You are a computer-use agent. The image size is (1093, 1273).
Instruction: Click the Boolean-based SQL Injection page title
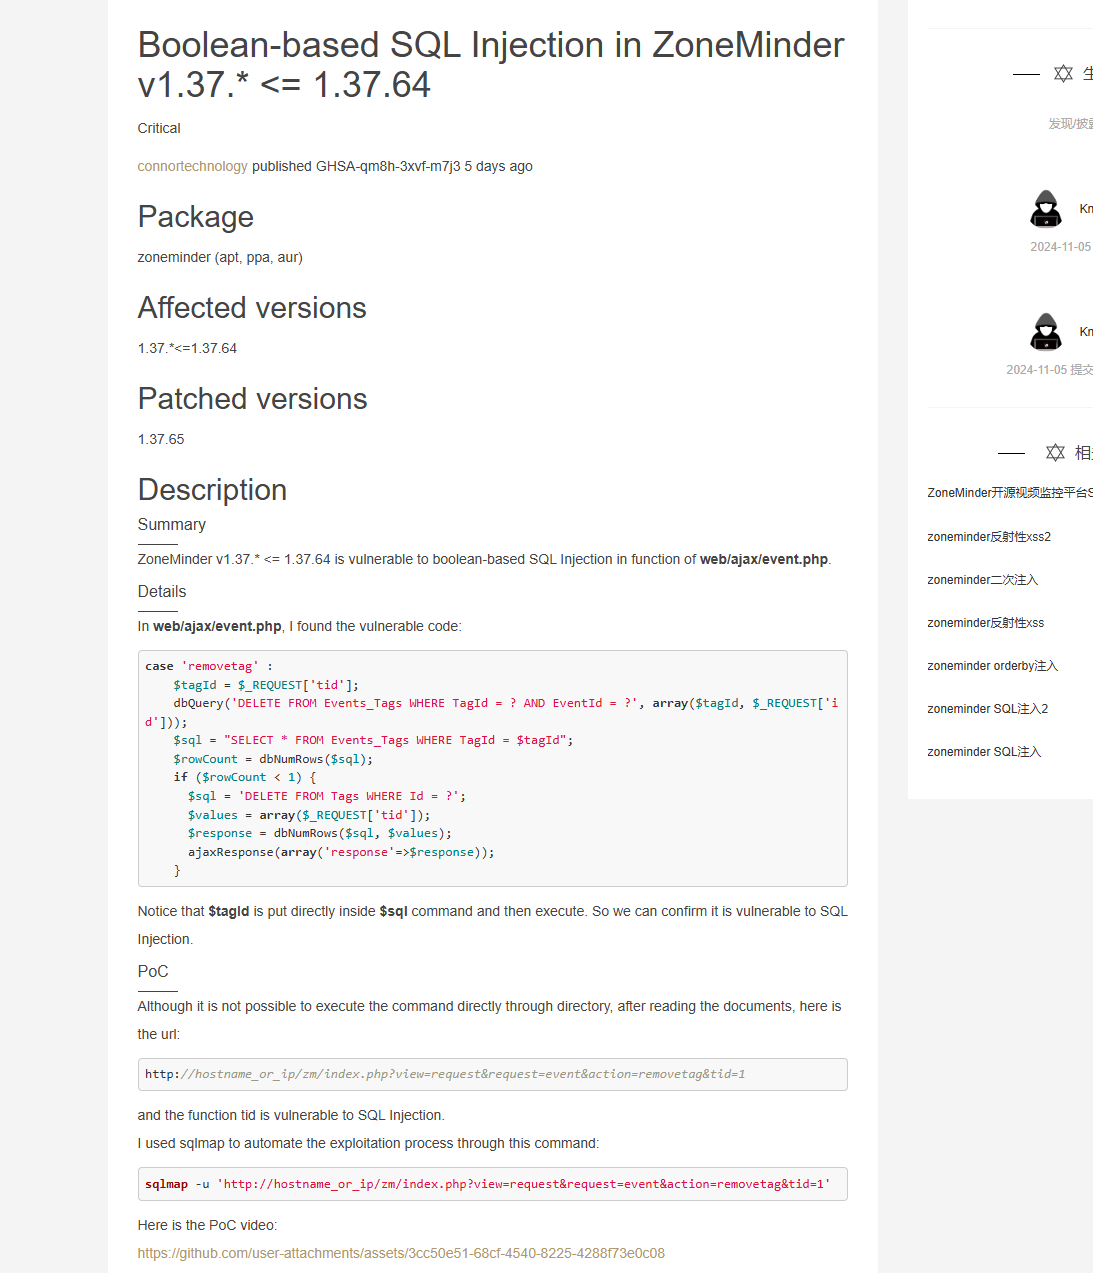click(x=490, y=65)
